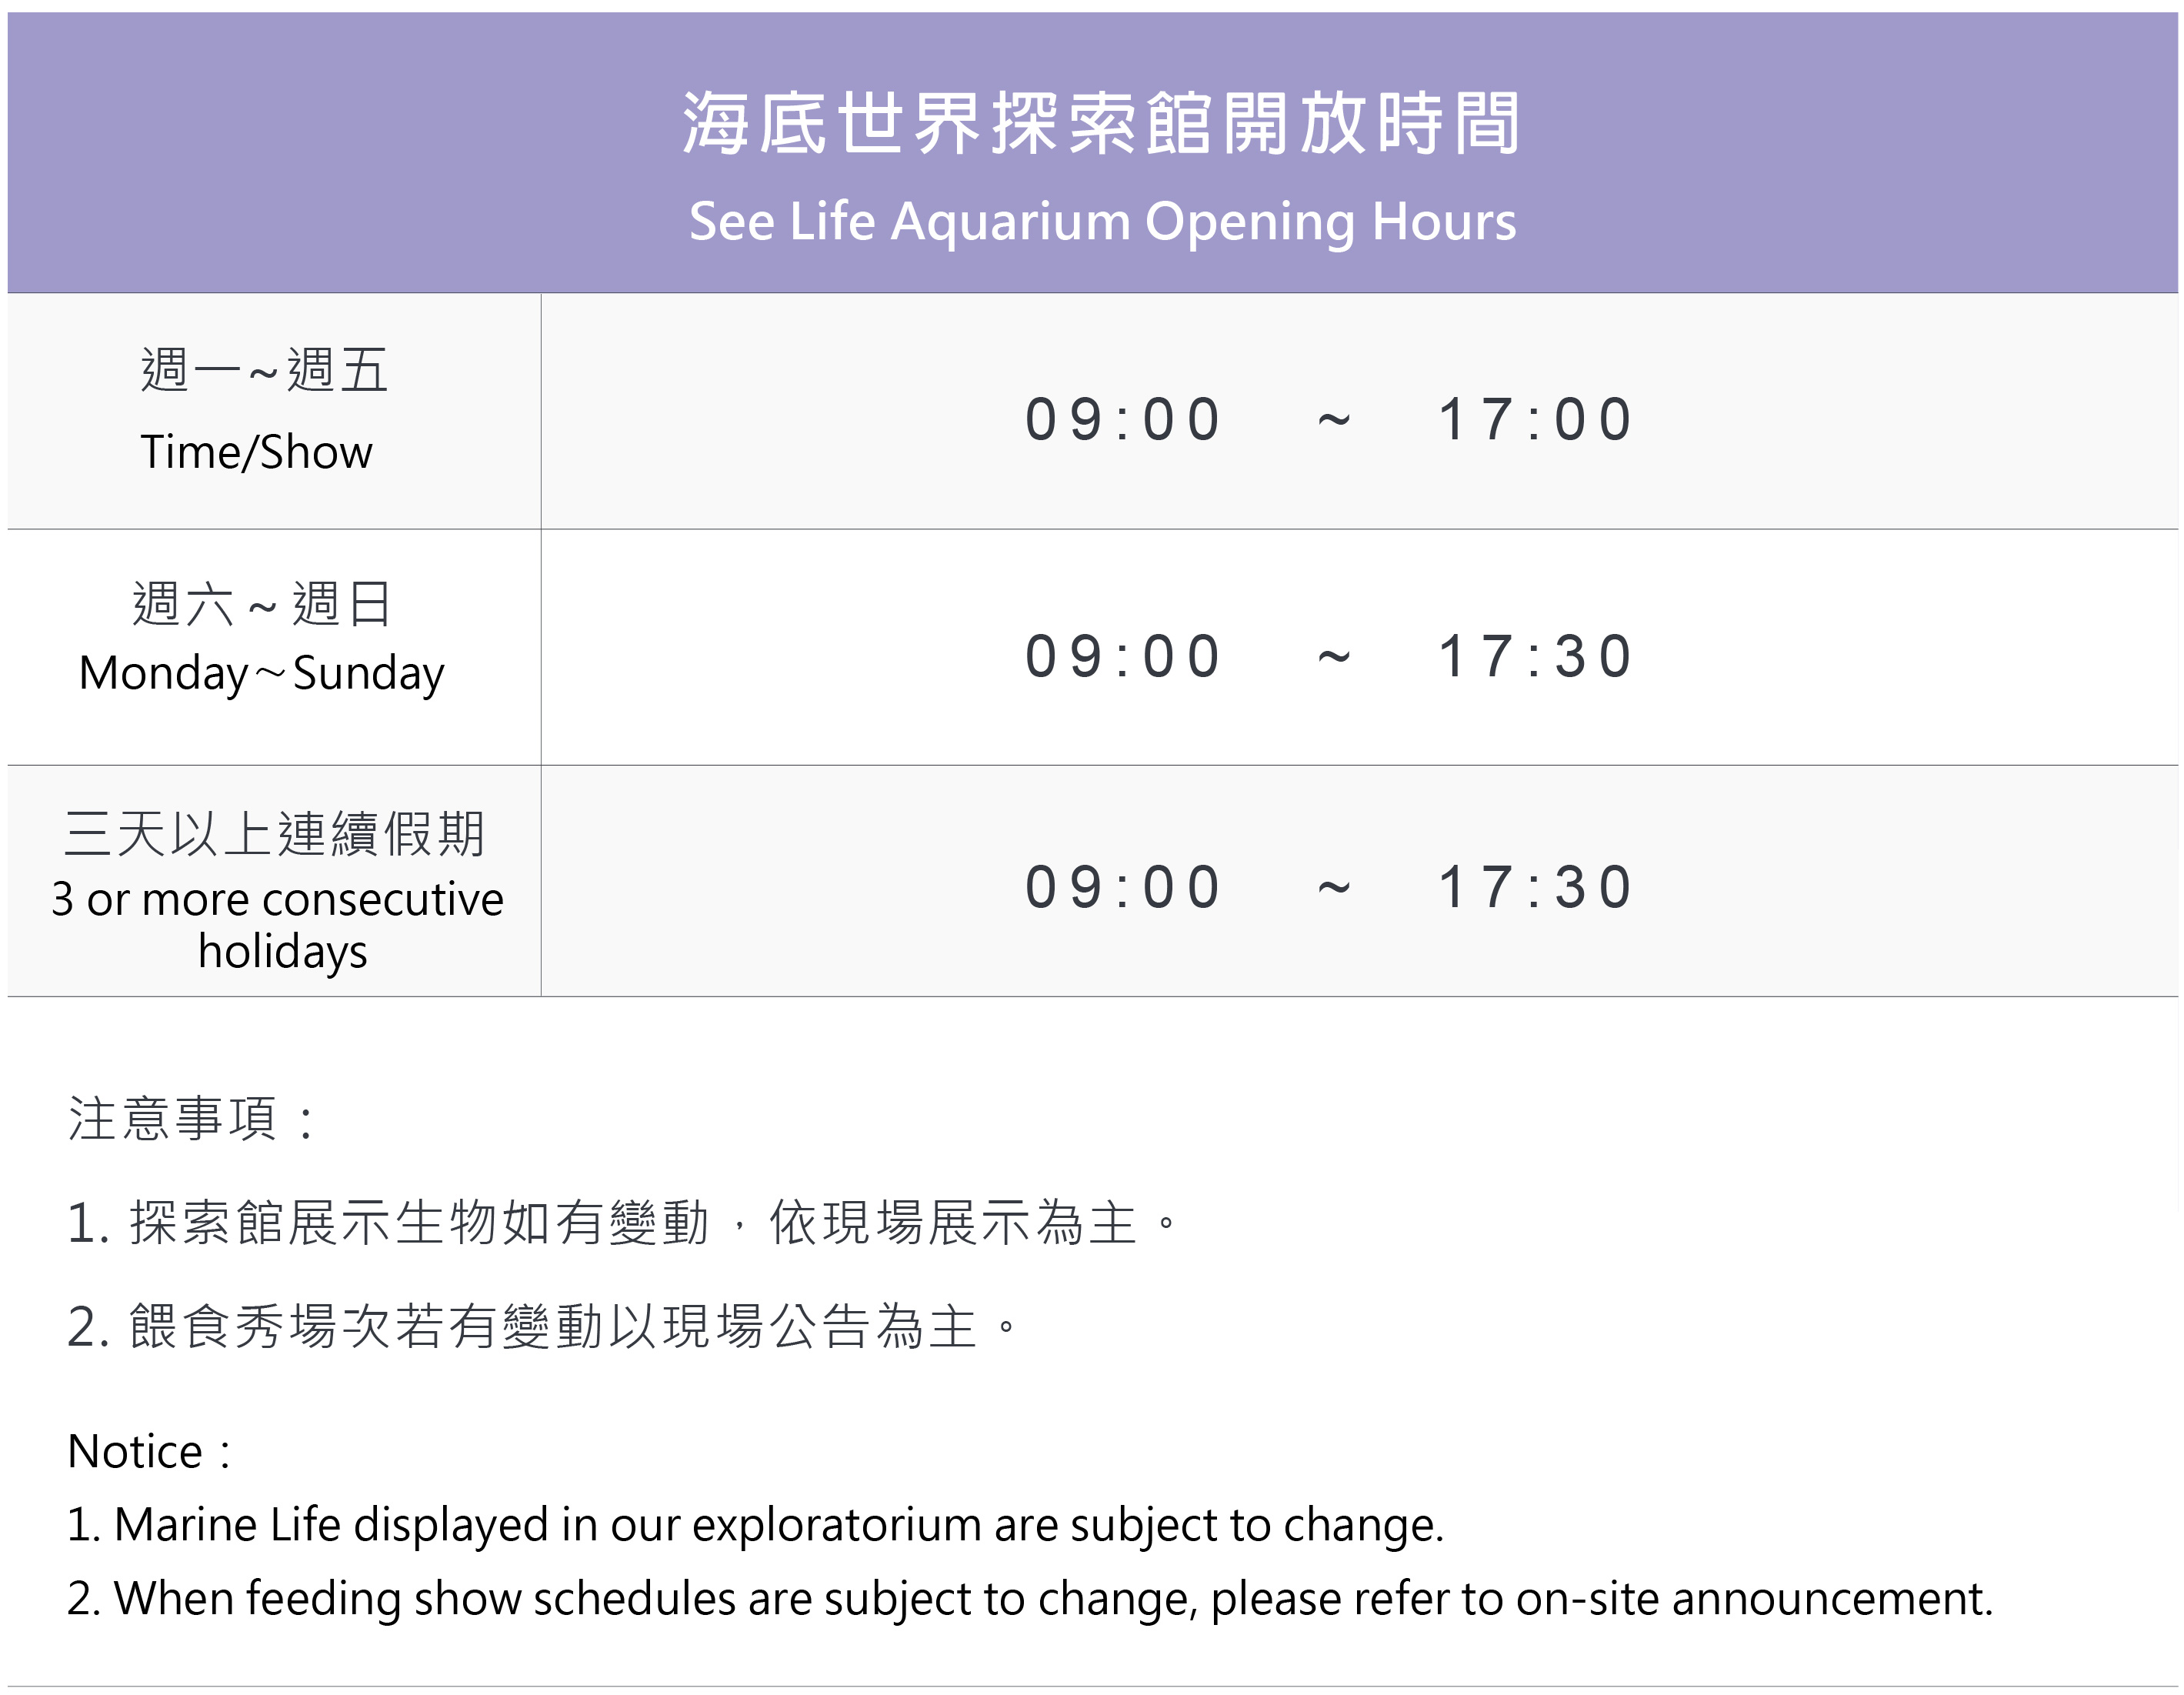Click the 'Time/Show' label text
This screenshot has height=1695, width=2184.
click(x=256, y=452)
